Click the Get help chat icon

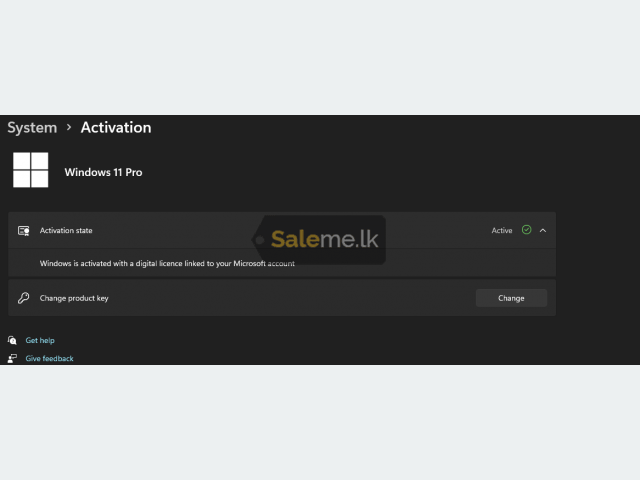[12, 340]
